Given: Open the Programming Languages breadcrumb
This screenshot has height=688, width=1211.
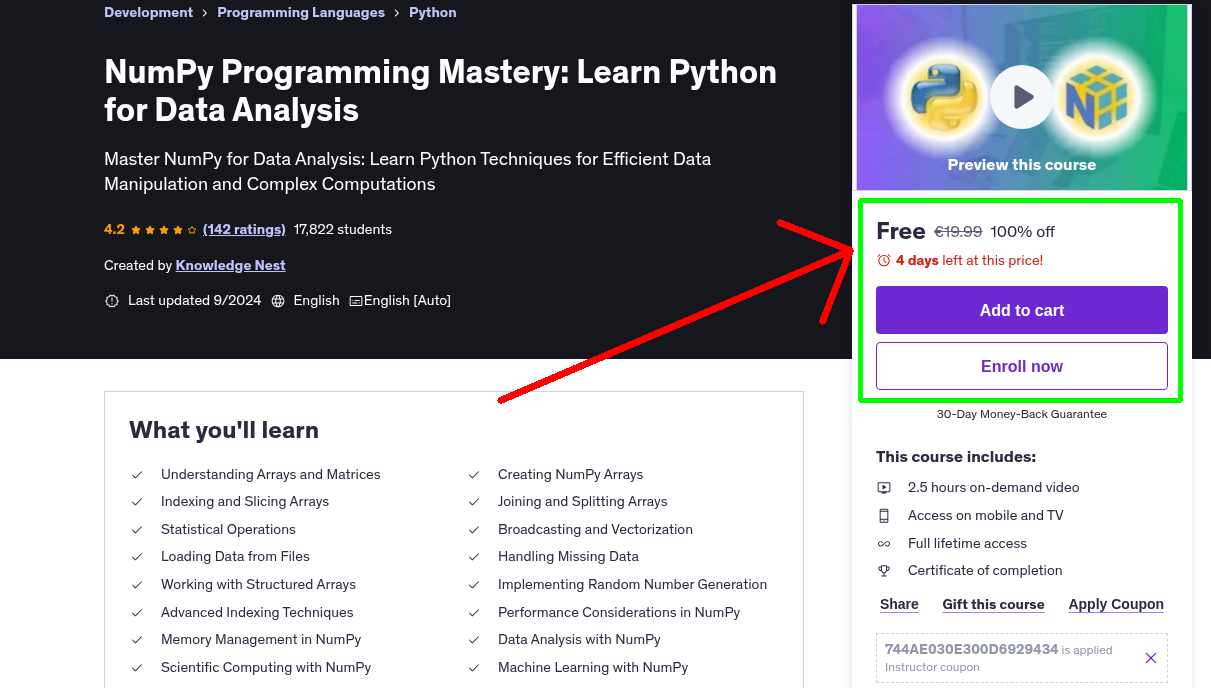Looking at the screenshot, I should (x=301, y=13).
